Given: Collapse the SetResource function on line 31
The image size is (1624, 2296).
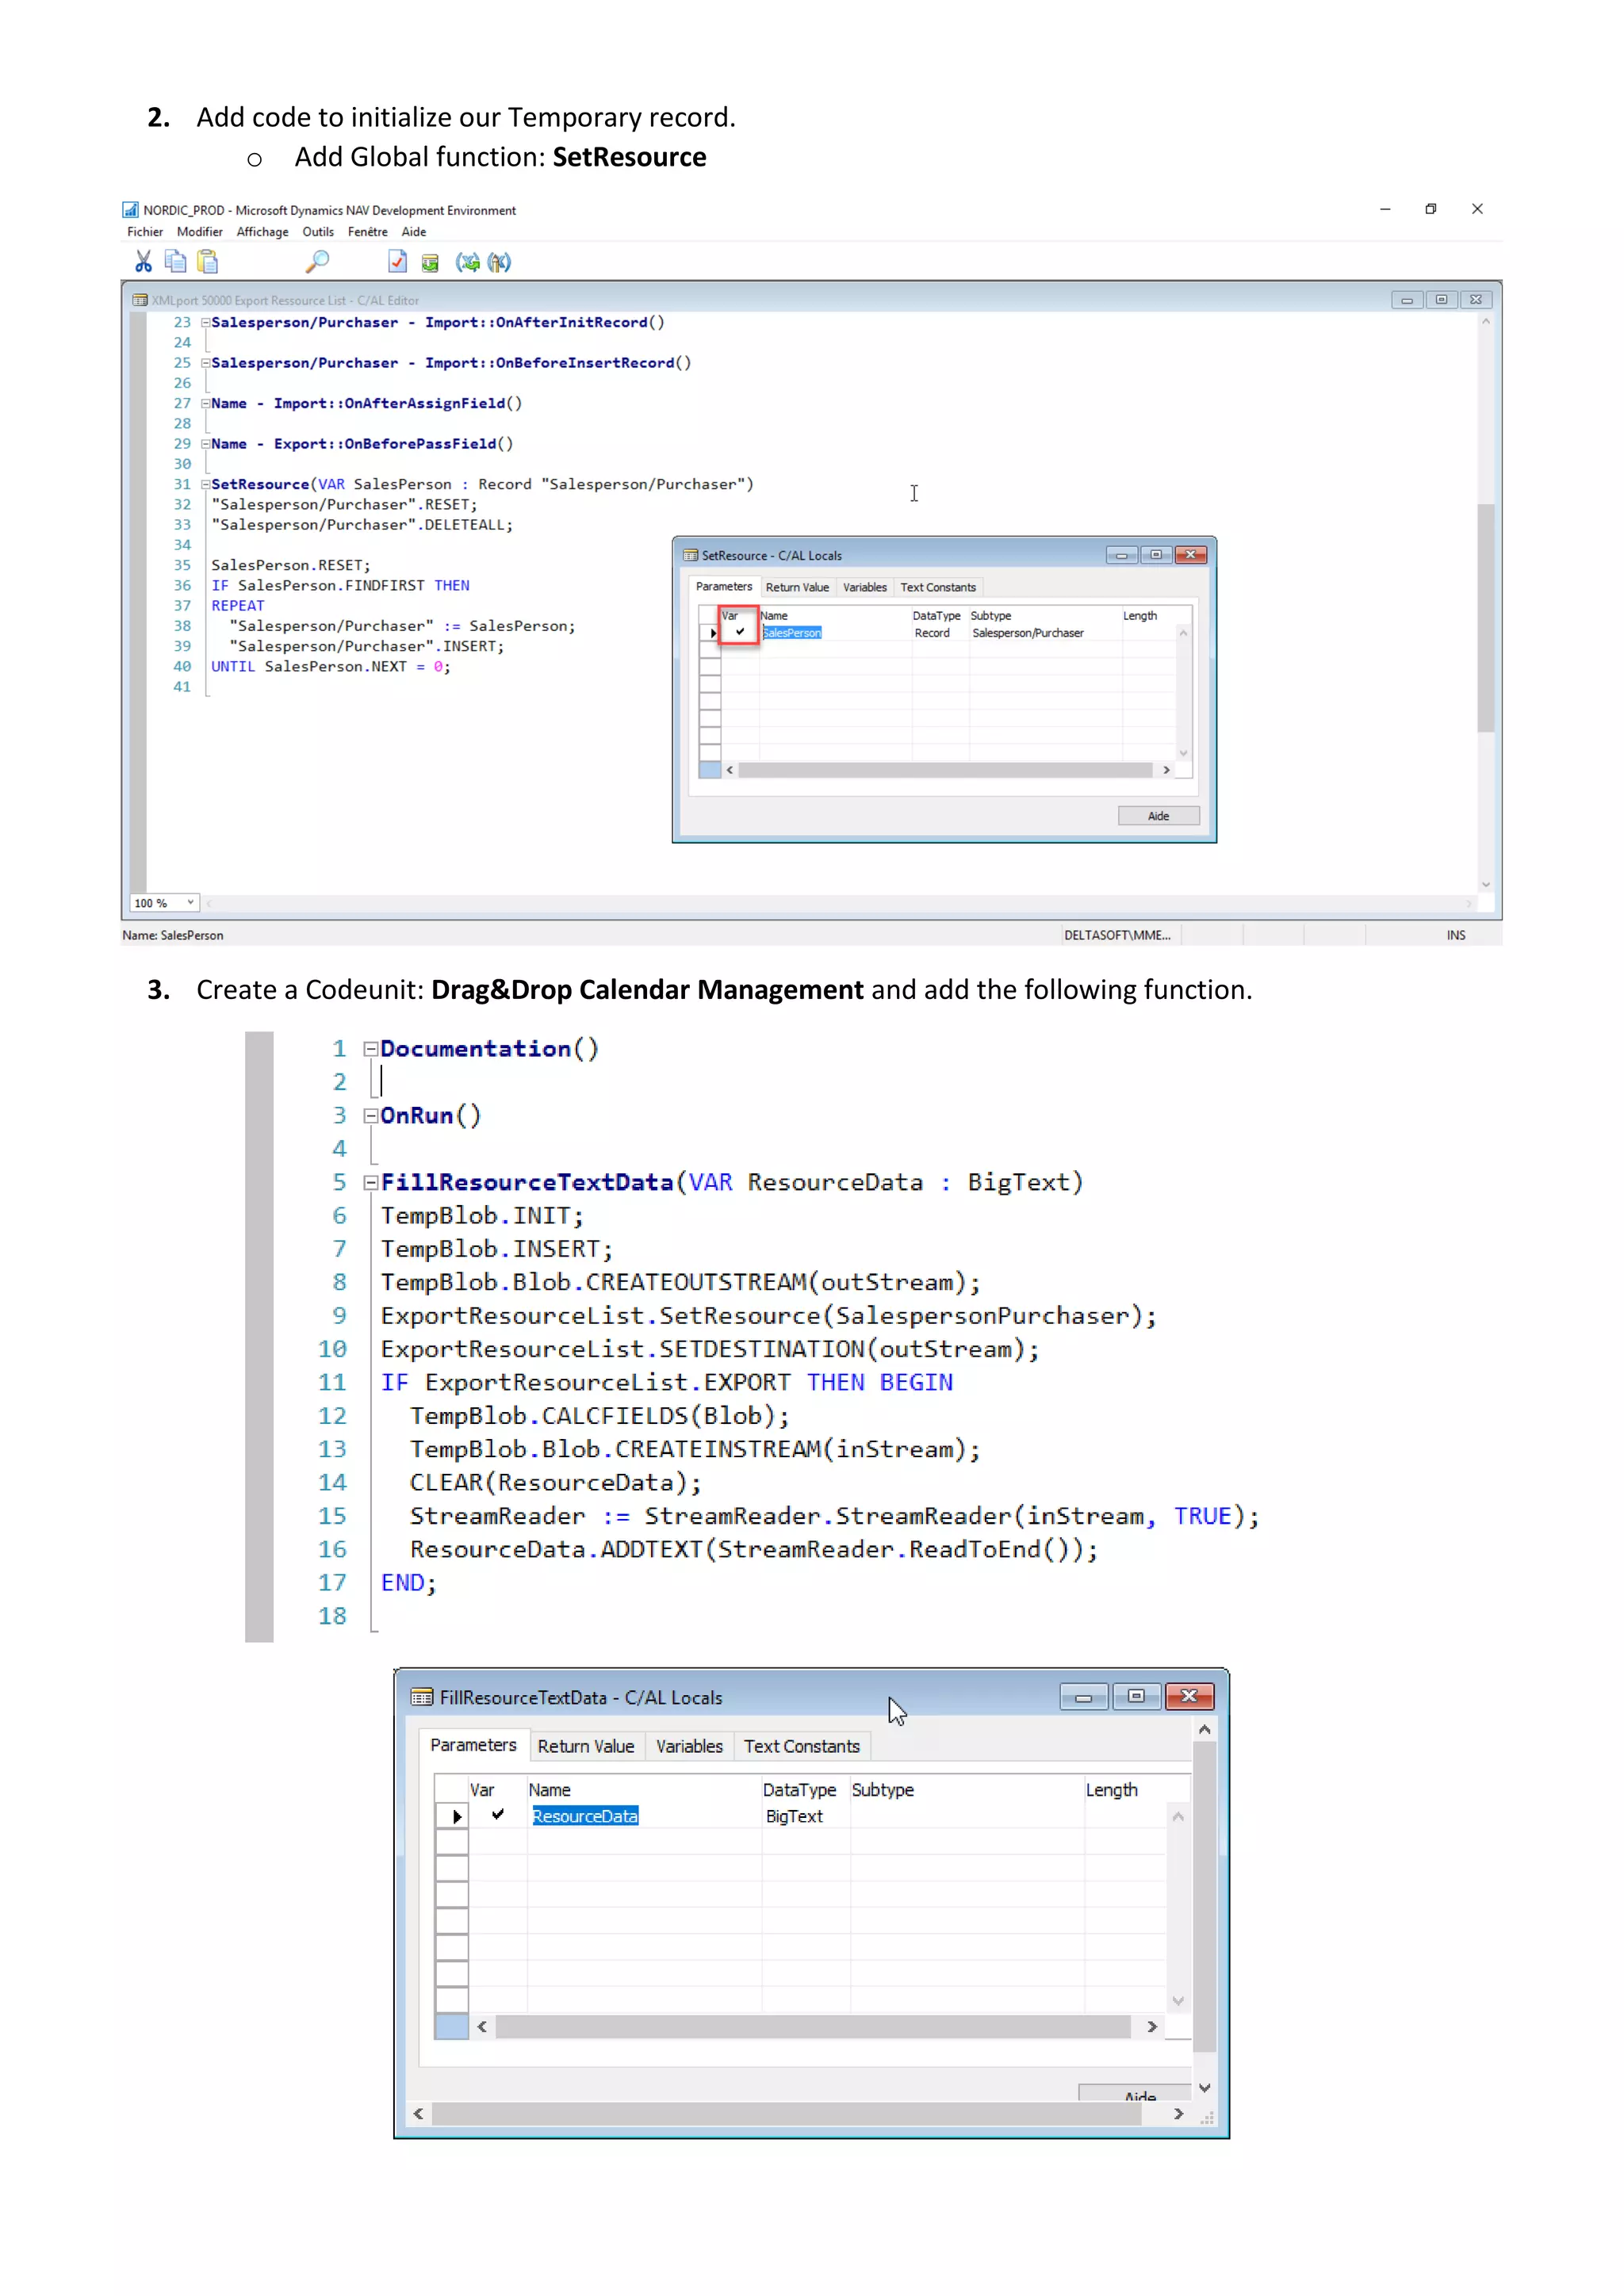Looking at the screenshot, I should pyautogui.click(x=205, y=485).
